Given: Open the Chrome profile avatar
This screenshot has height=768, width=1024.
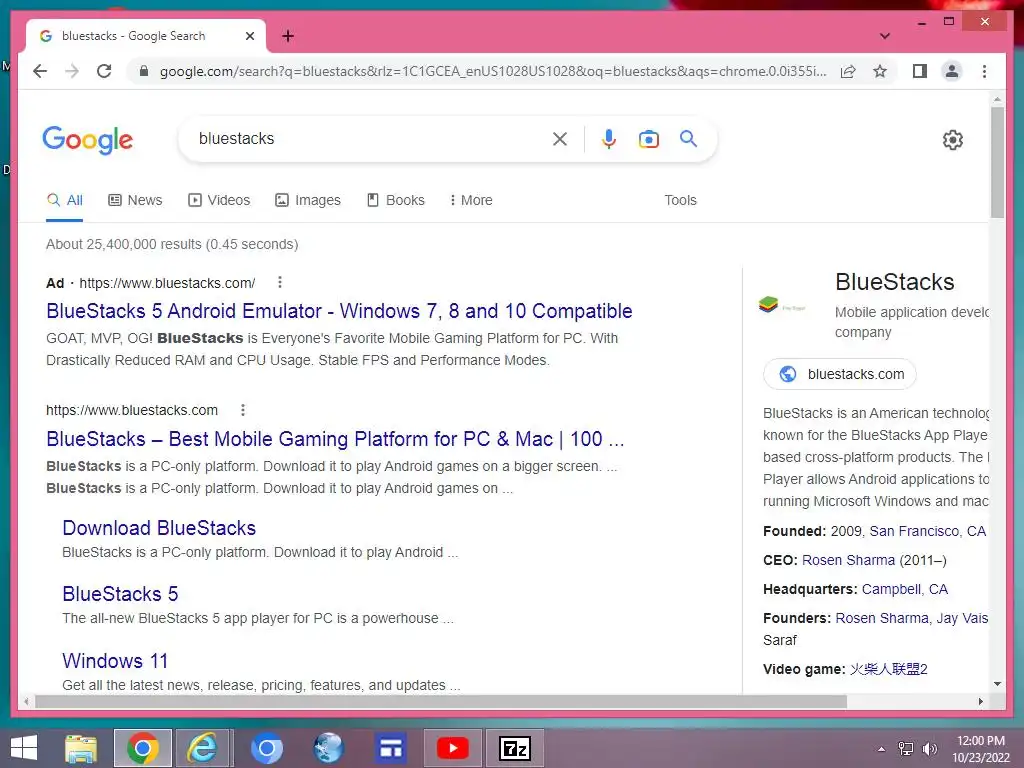Looking at the screenshot, I should coord(952,71).
